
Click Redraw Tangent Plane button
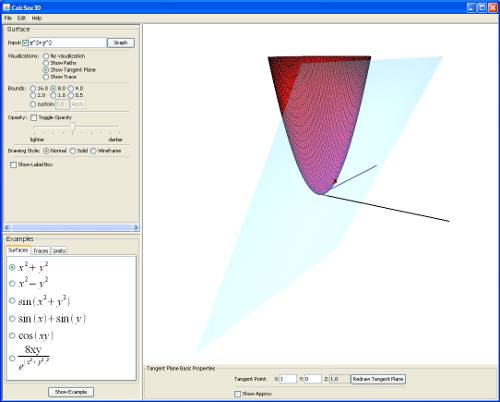378,379
